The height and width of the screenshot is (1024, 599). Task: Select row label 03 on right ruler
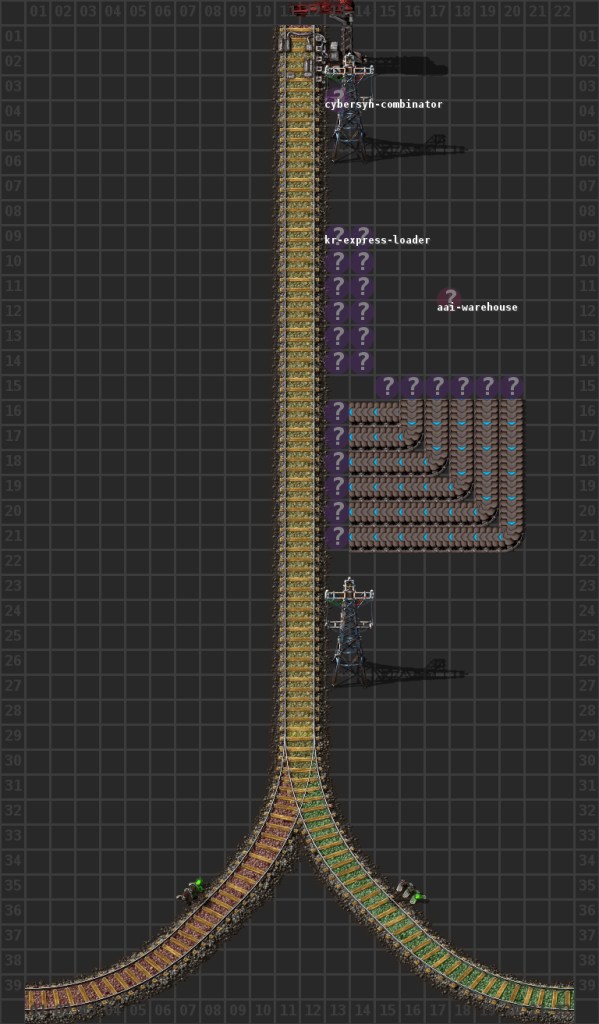coord(587,86)
